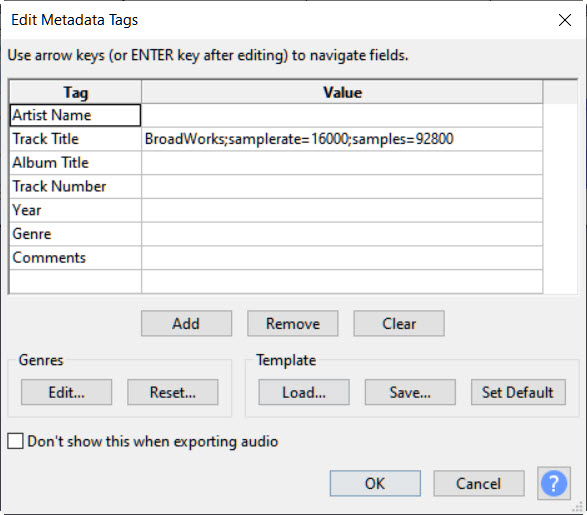587x515 pixels.
Task: Select the Comments value field
Action: coord(342,258)
